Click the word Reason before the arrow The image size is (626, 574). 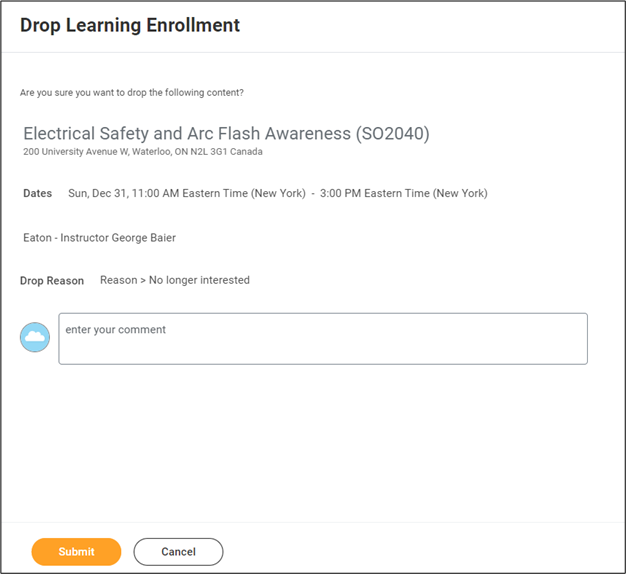pos(118,280)
